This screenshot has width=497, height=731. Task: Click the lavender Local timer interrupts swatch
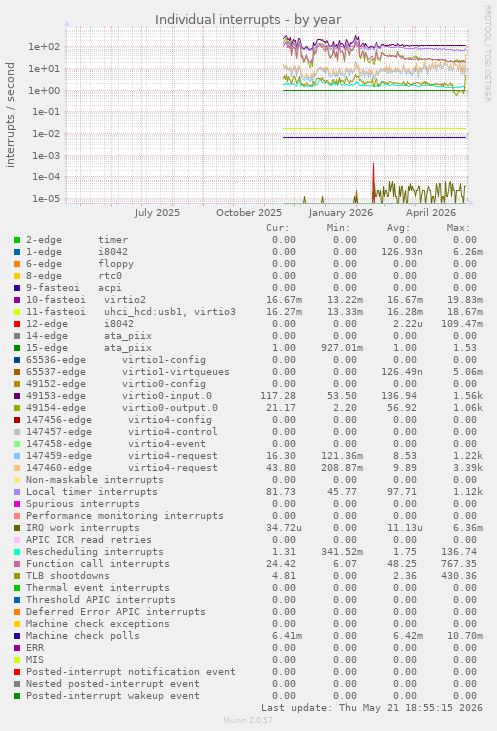(x=17, y=492)
